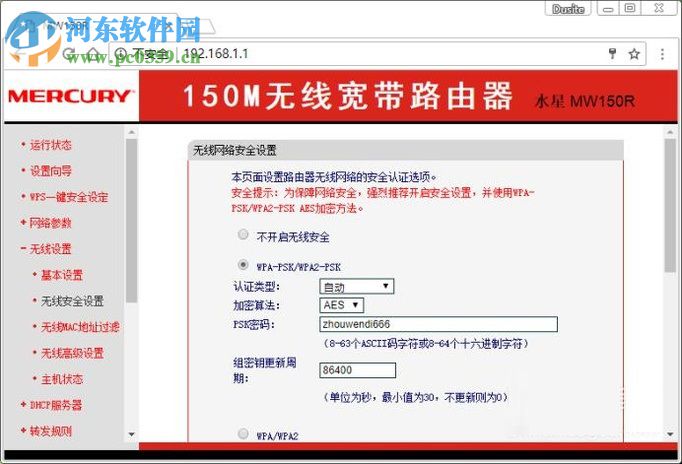Click sidebar scrollbar down arrow
Screen dimensions: 682x464
131,434
